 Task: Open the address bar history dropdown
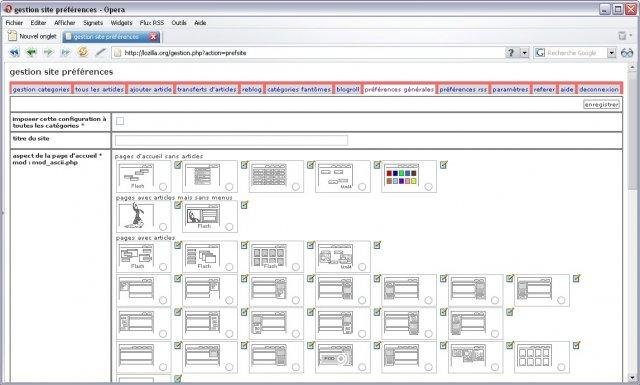524,53
